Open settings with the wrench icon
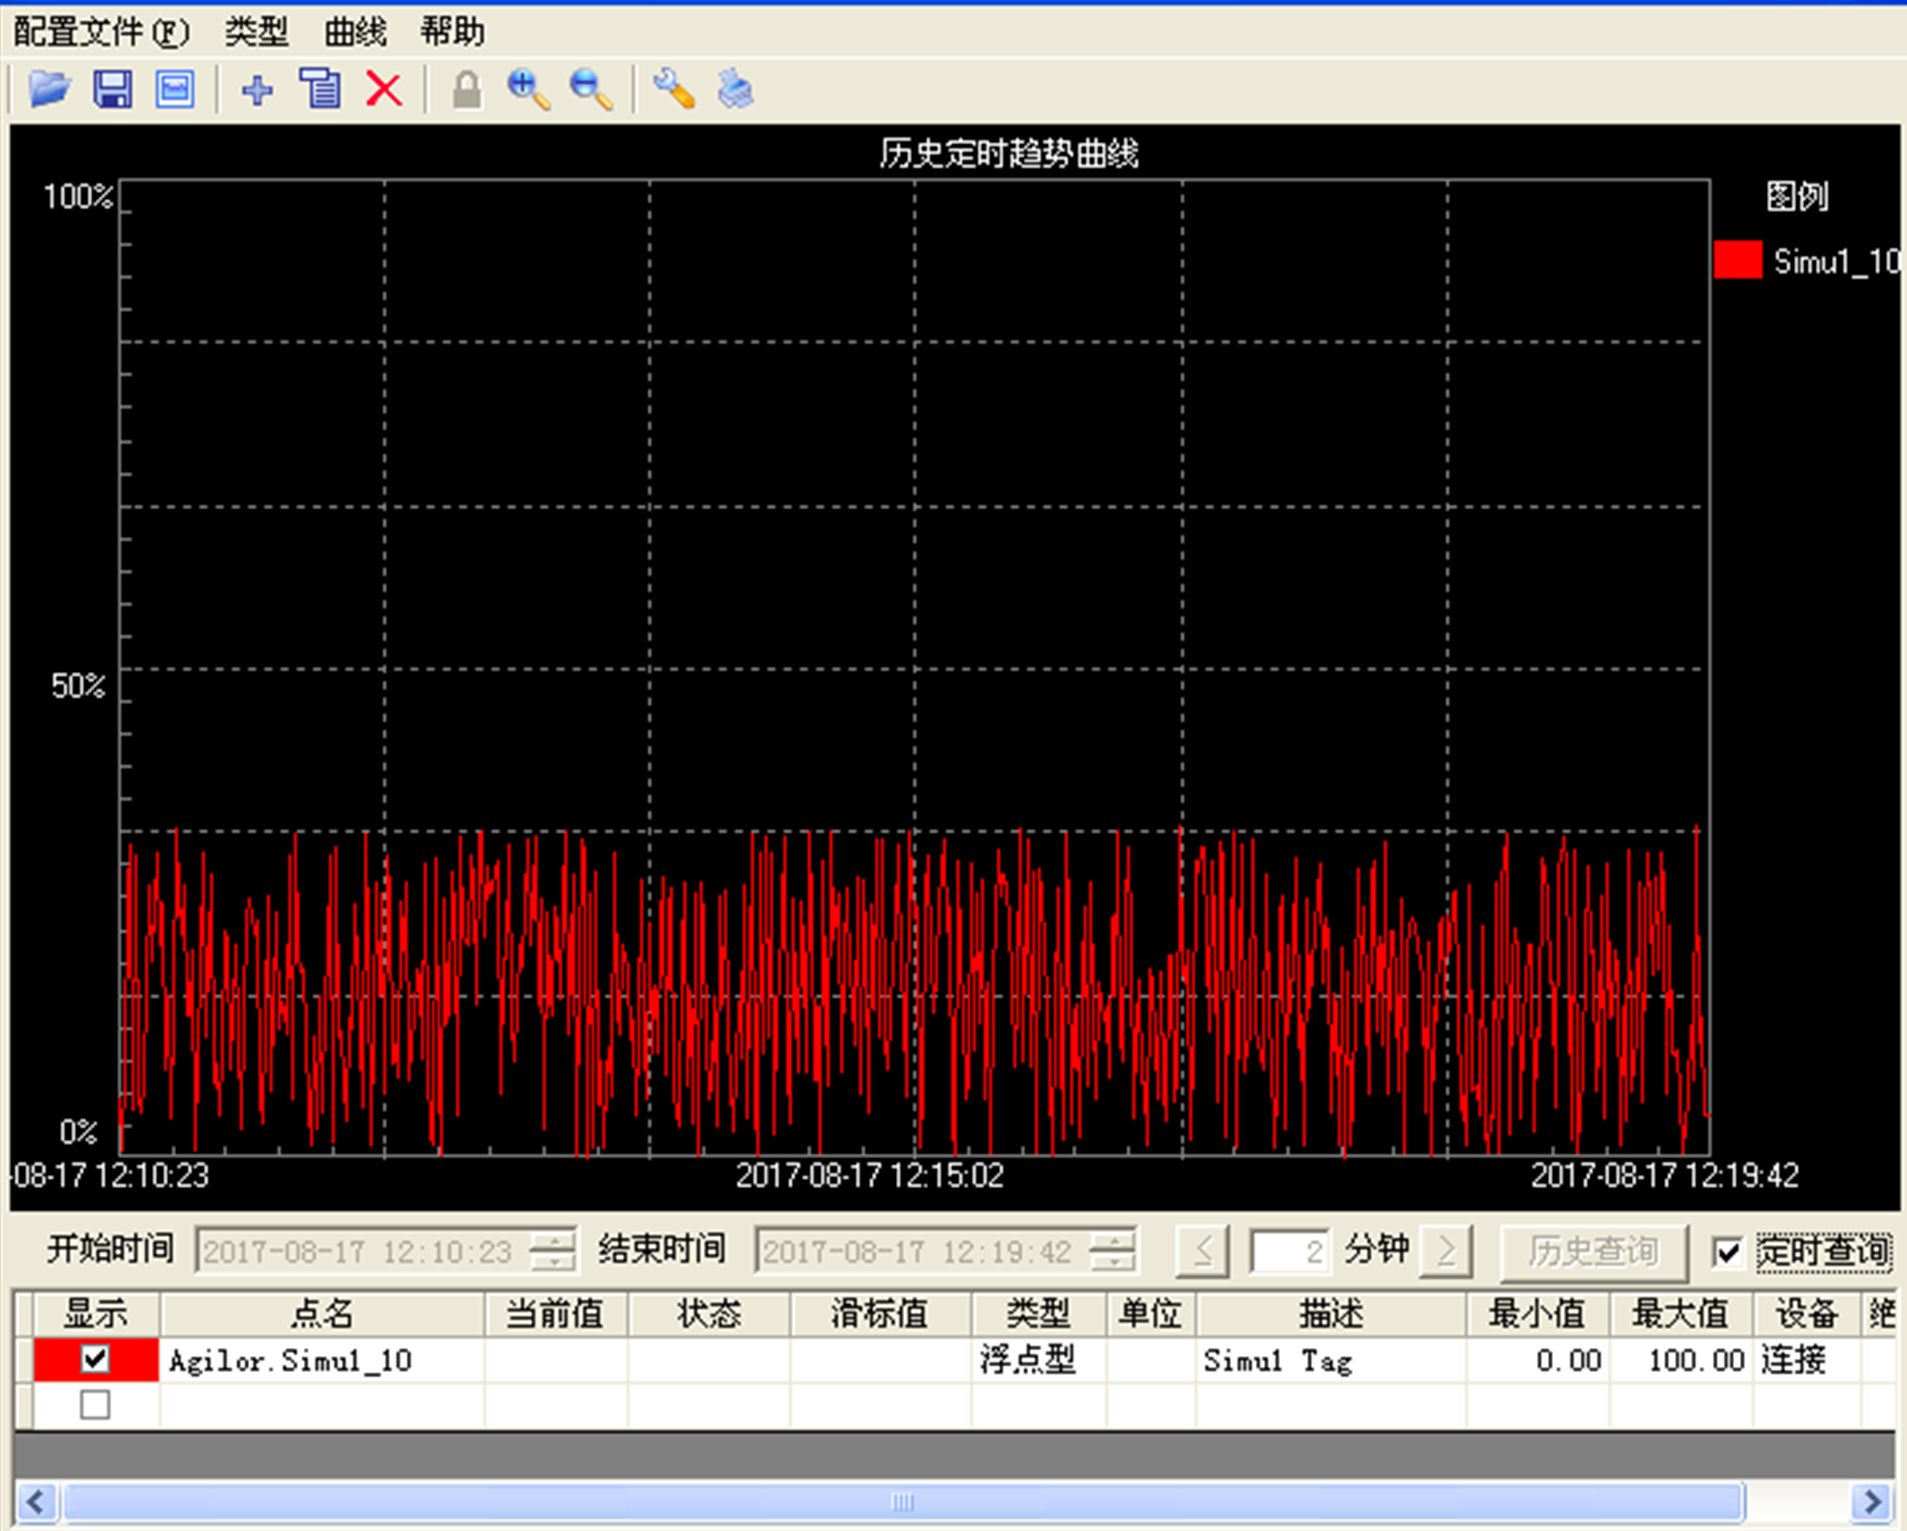 (x=674, y=90)
